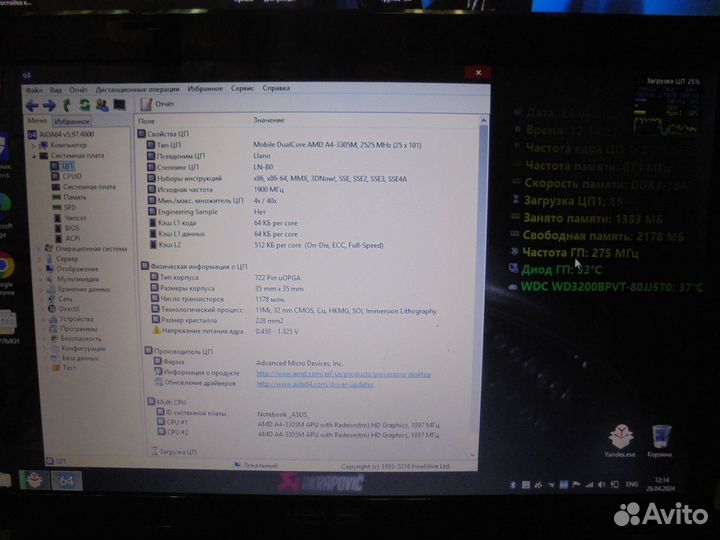Open the Избранное menu in the menu bar
The height and width of the screenshot is (540, 720).
(x=205, y=88)
